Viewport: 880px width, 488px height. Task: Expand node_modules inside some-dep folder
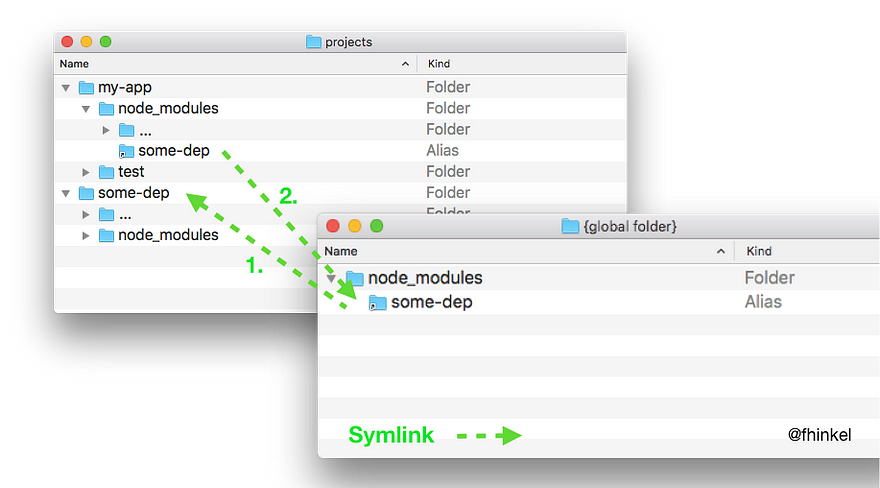tap(86, 236)
